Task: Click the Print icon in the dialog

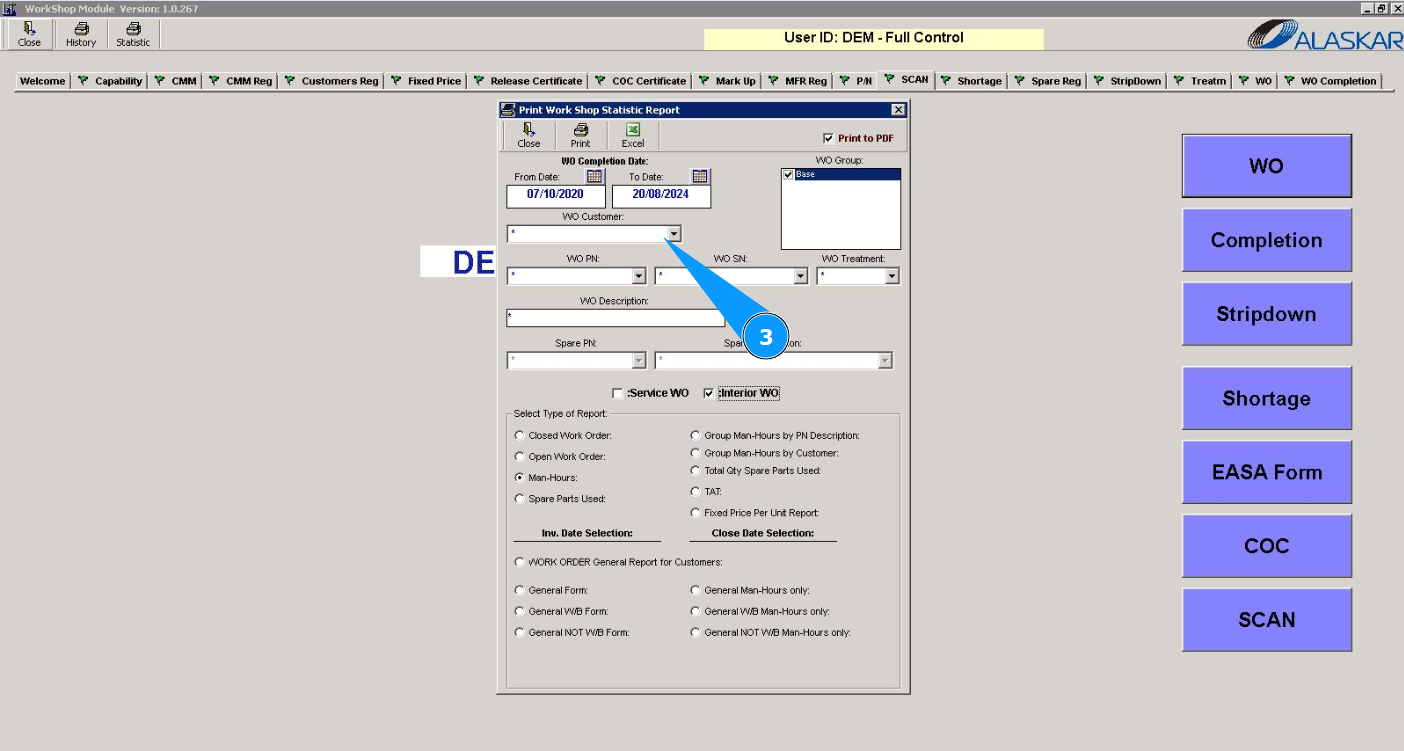Action: pos(580,135)
